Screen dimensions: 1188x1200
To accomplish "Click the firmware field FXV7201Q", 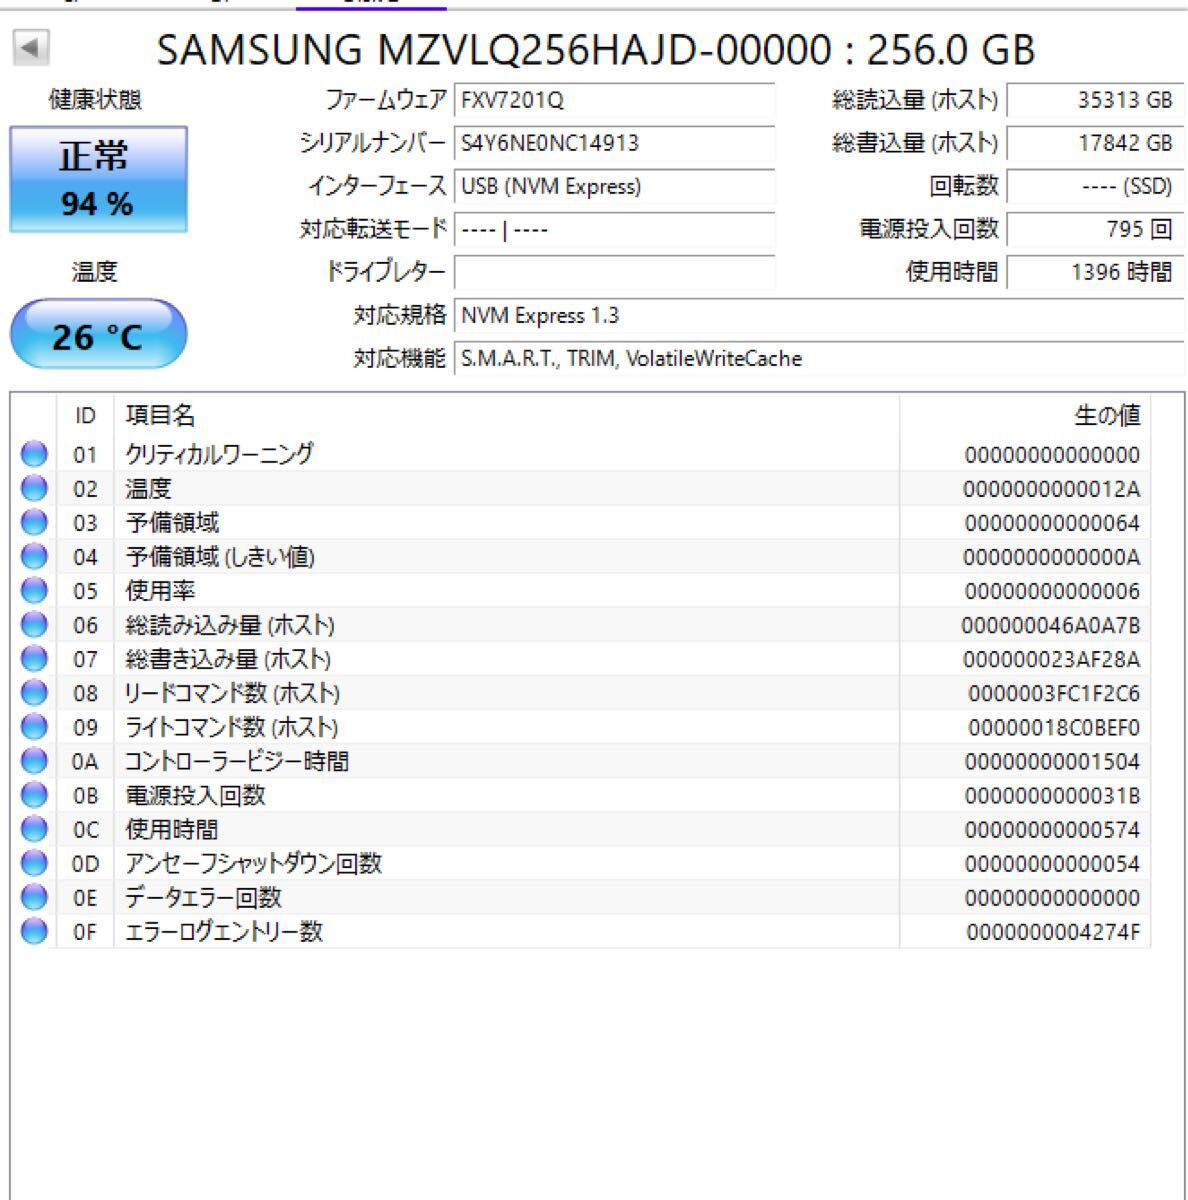I will tap(614, 100).
